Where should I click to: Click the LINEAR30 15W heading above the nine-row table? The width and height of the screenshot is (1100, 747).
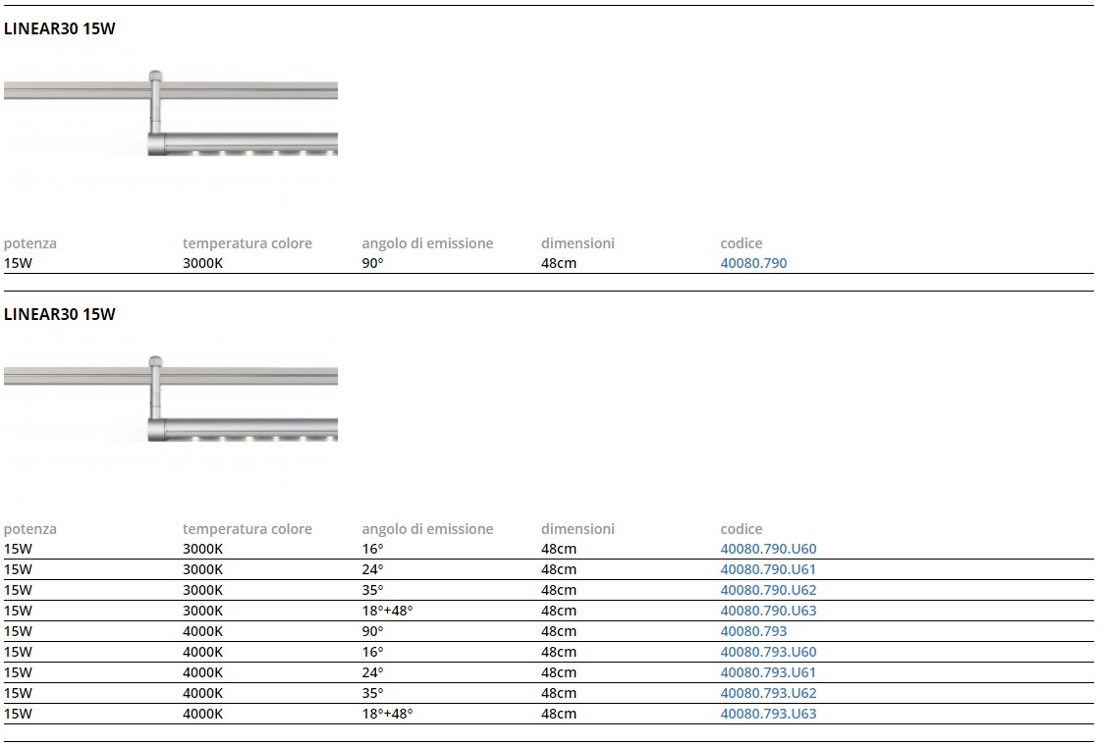click(60, 315)
